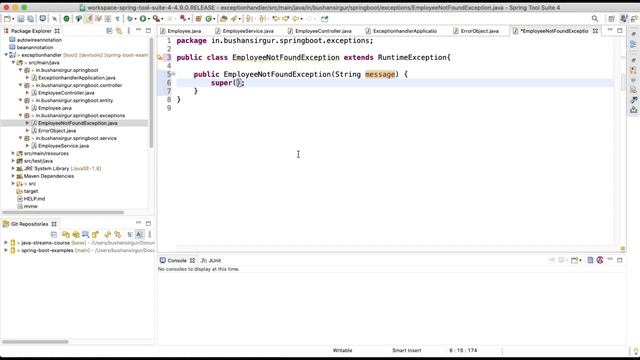Expand spring-boot-examples repository
This screenshot has height=360, width=640.
pyautogui.click(x=6, y=250)
